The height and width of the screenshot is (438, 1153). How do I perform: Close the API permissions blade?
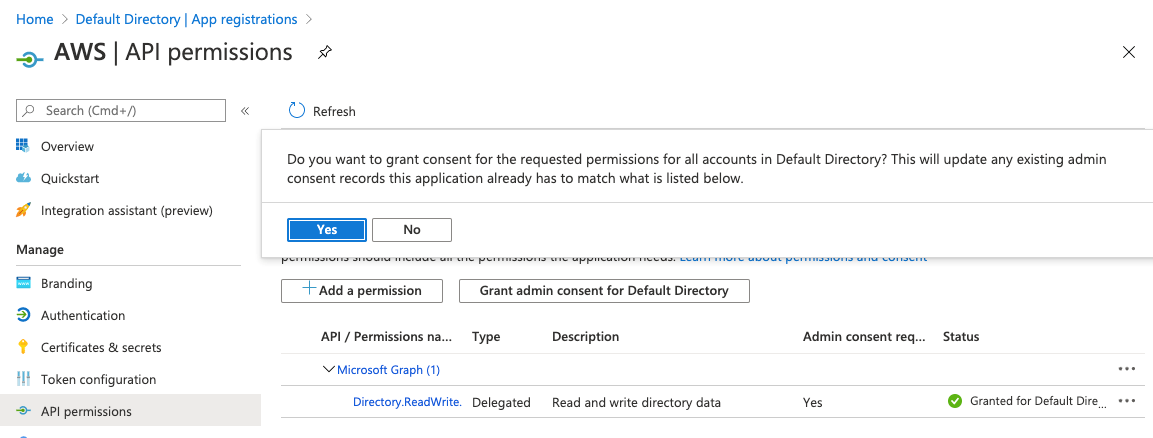[1129, 51]
